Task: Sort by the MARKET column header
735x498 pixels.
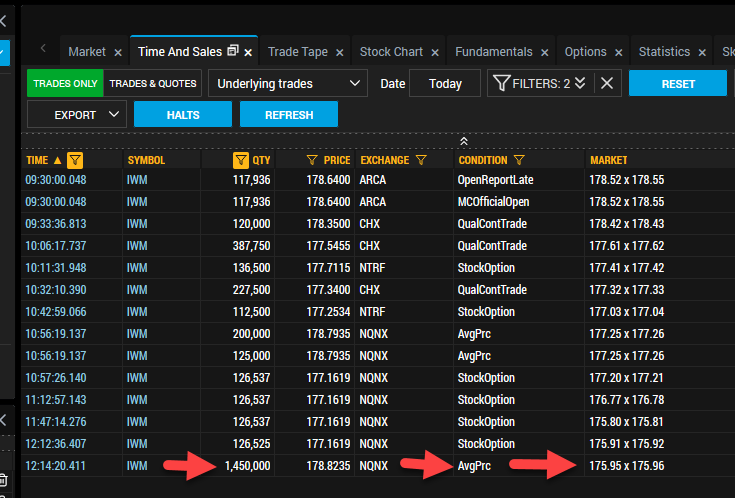Action: [x=608, y=160]
